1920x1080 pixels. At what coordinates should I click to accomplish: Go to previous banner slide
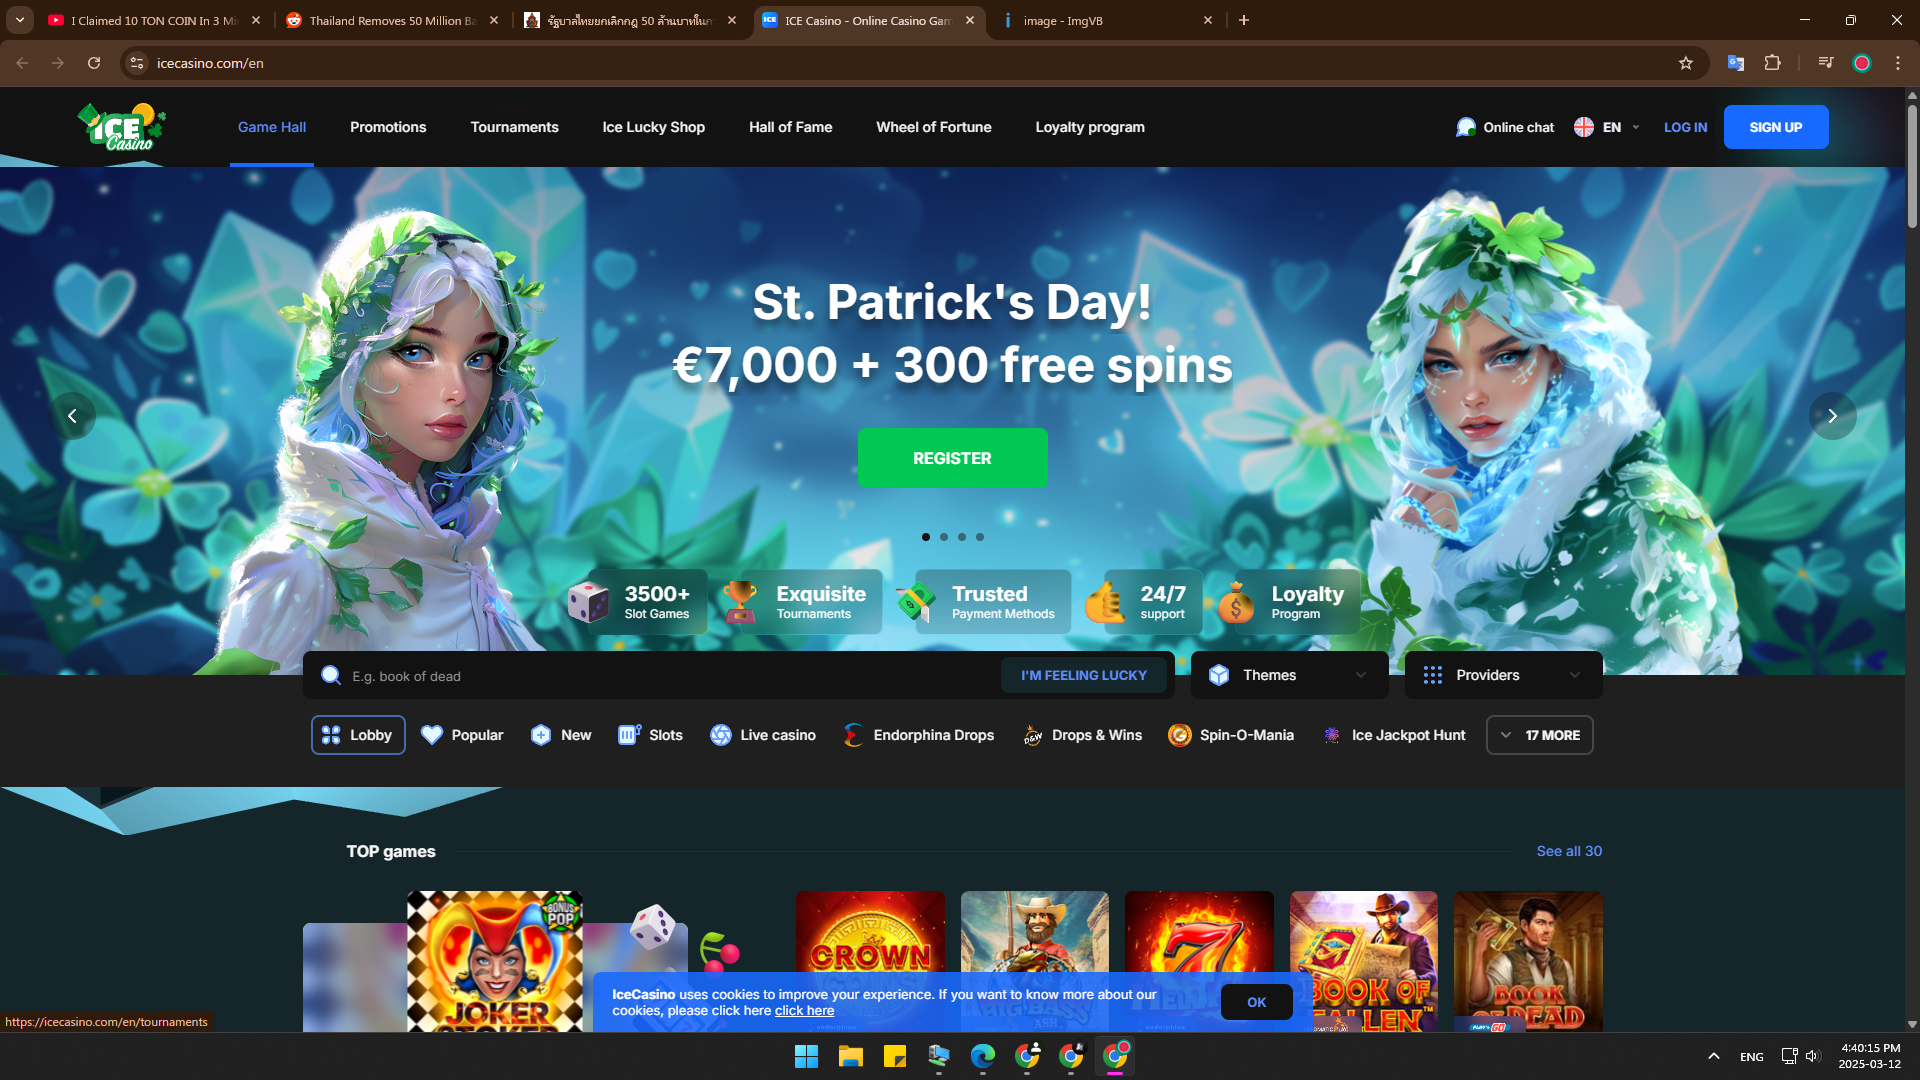click(72, 416)
